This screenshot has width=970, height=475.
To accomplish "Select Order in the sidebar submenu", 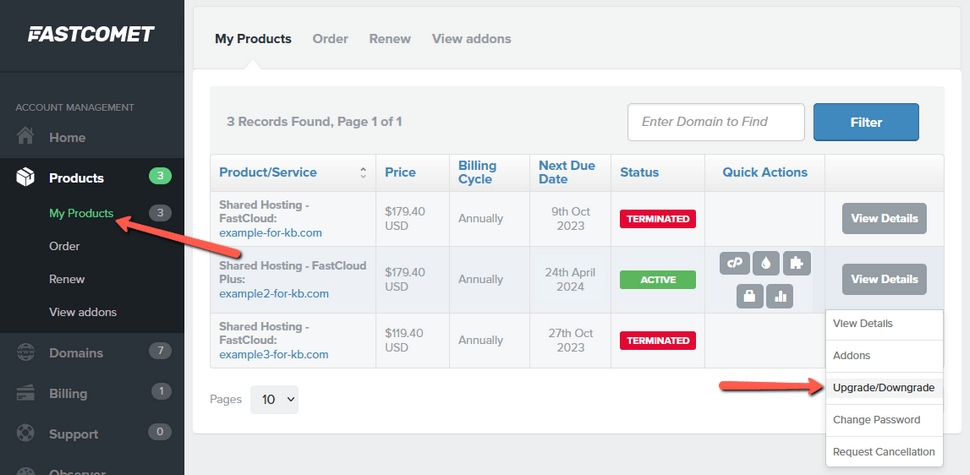I will [x=64, y=246].
